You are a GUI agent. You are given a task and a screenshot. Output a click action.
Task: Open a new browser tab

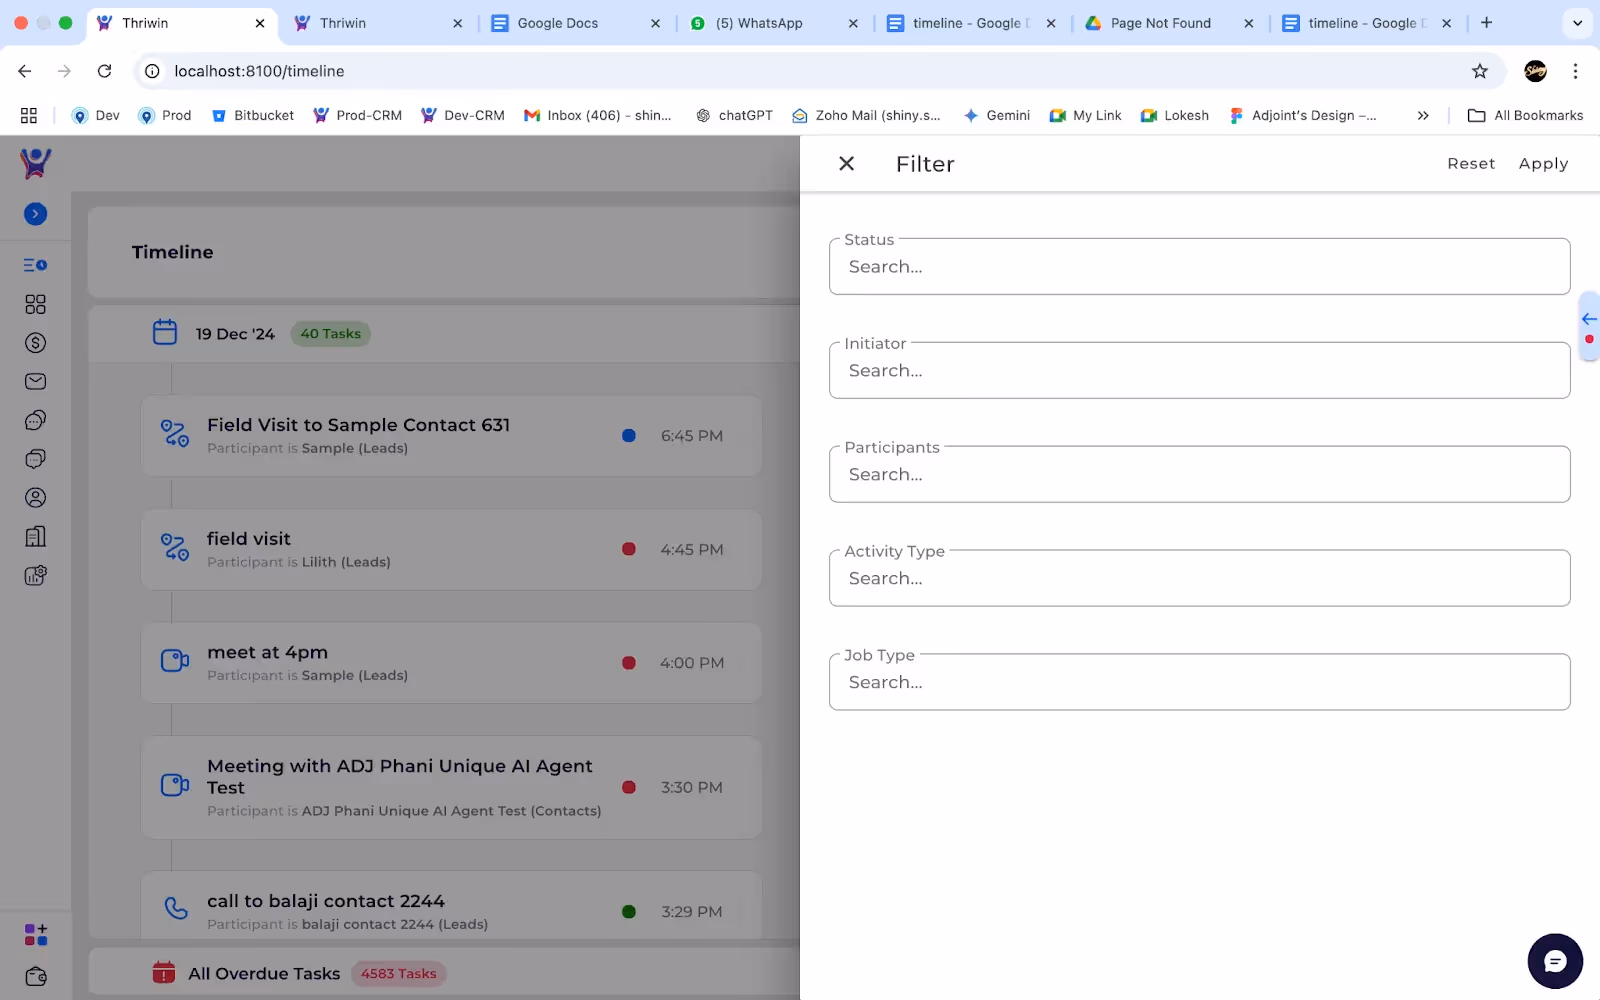(1486, 23)
